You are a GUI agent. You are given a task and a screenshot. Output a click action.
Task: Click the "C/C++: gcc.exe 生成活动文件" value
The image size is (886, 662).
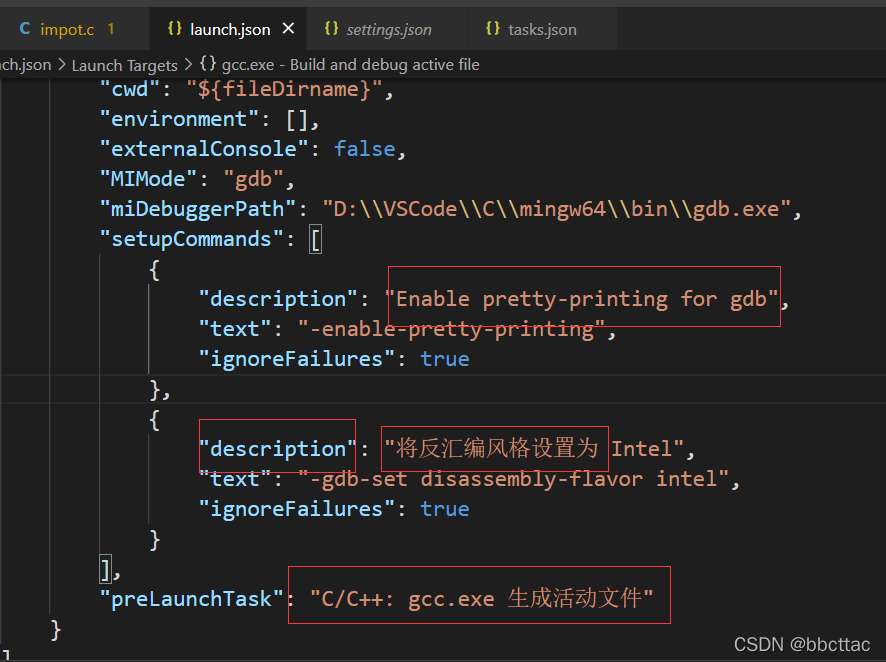point(482,598)
